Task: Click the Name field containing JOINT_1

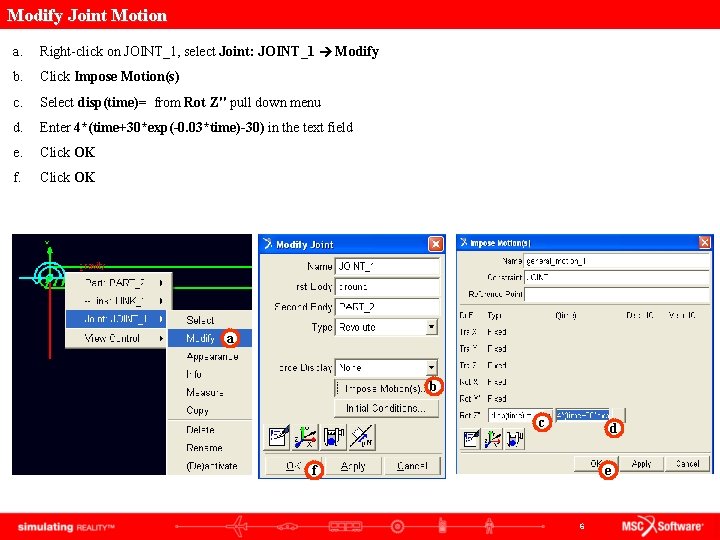Action: click(387, 266)
